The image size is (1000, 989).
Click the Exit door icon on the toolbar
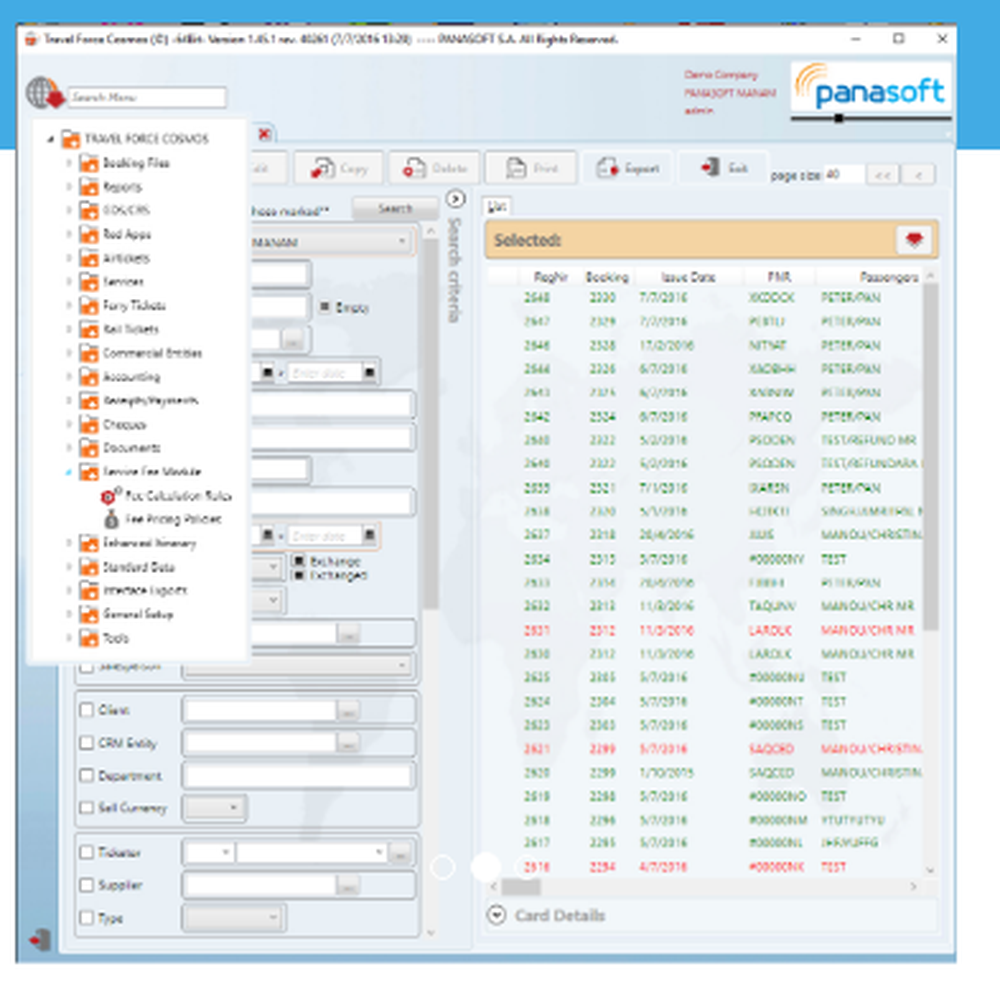tap(711, 167)
